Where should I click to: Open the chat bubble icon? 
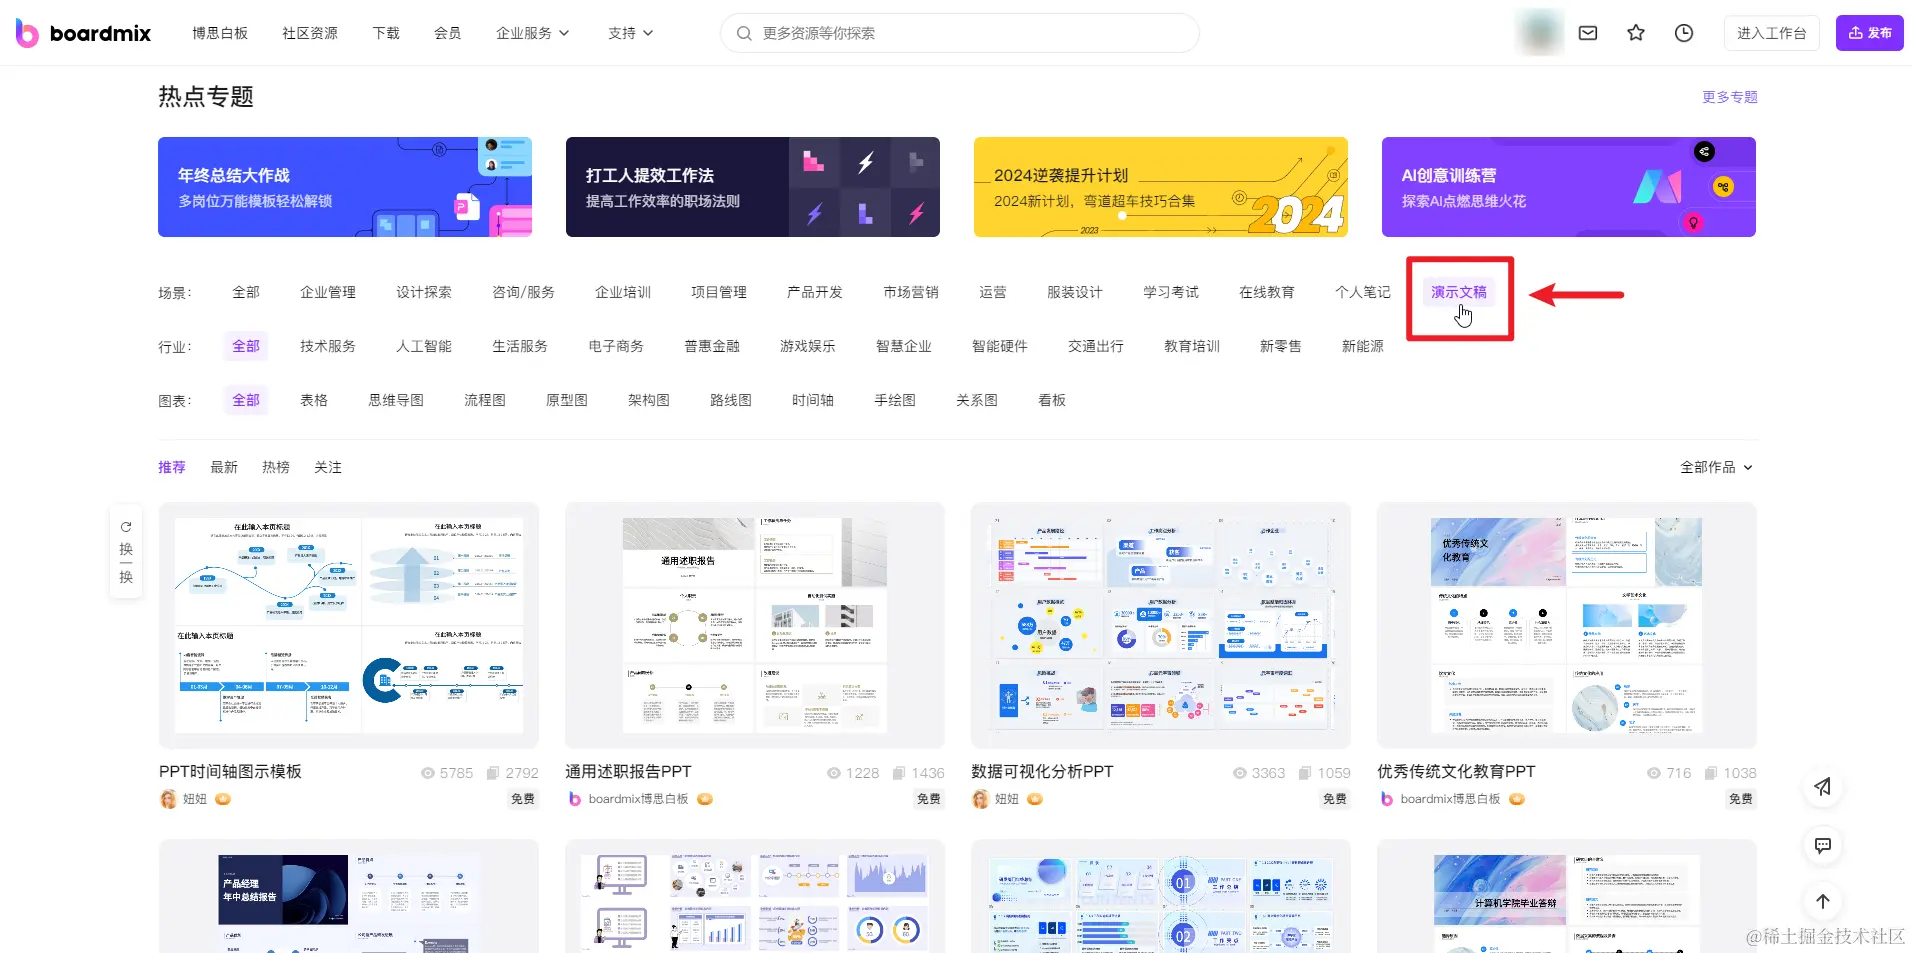pos(1822,845)
